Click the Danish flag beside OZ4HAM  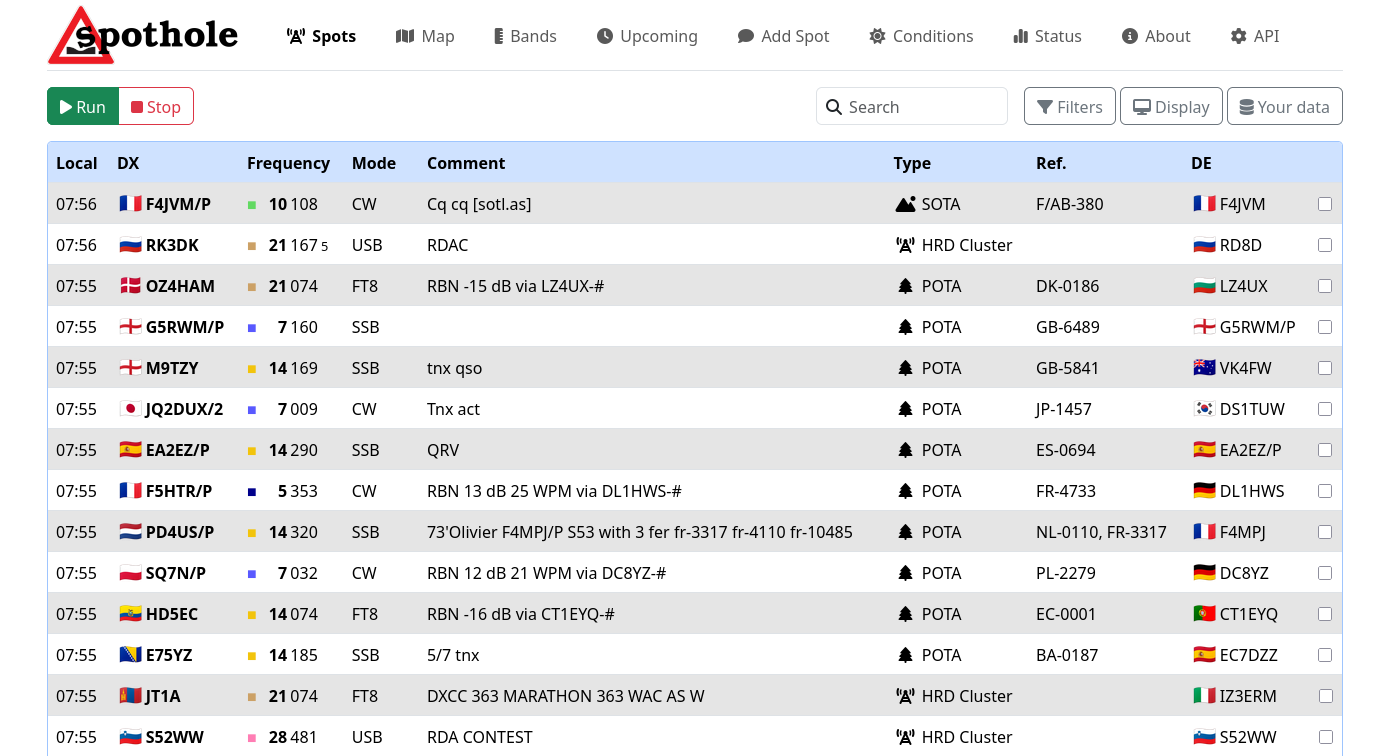130,286
